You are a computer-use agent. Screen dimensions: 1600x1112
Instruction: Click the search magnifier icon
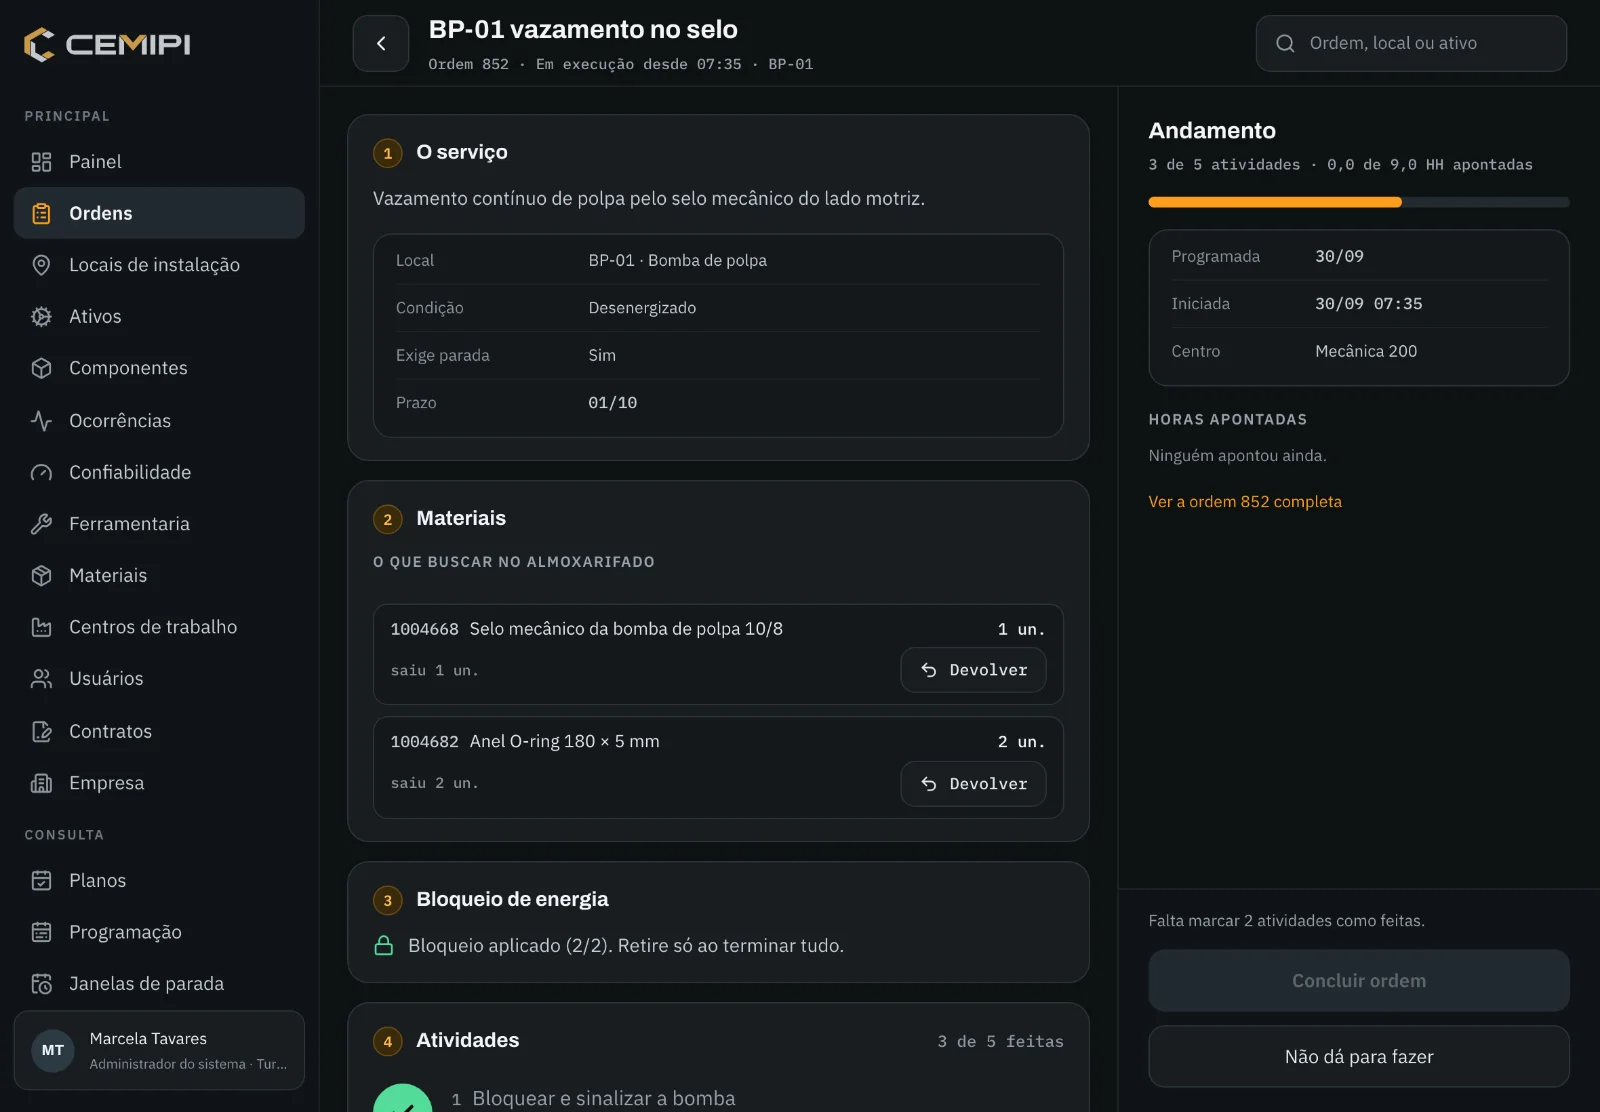click(1285, 43)
